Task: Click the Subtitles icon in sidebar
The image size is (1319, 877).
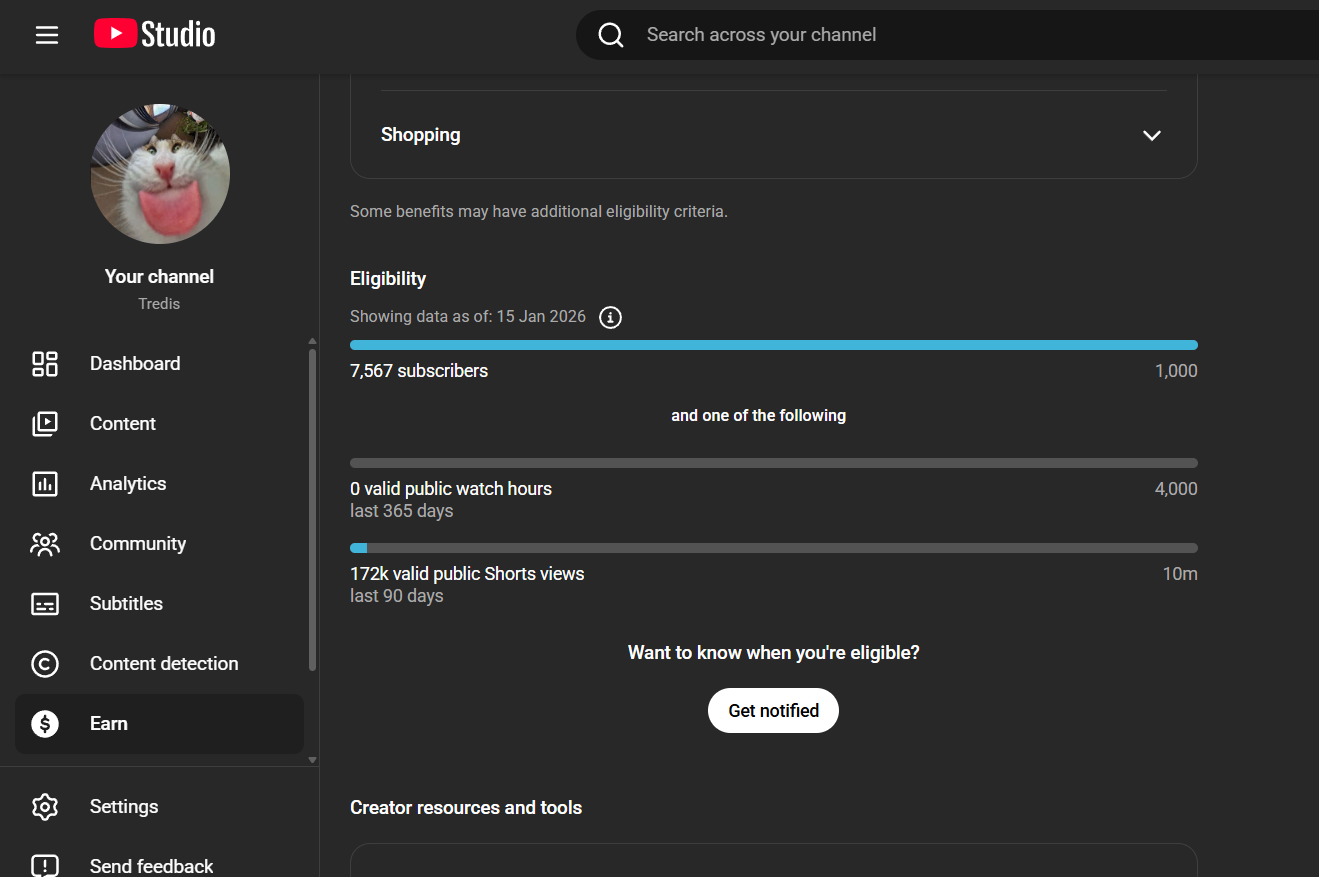Action: [45, 604]
